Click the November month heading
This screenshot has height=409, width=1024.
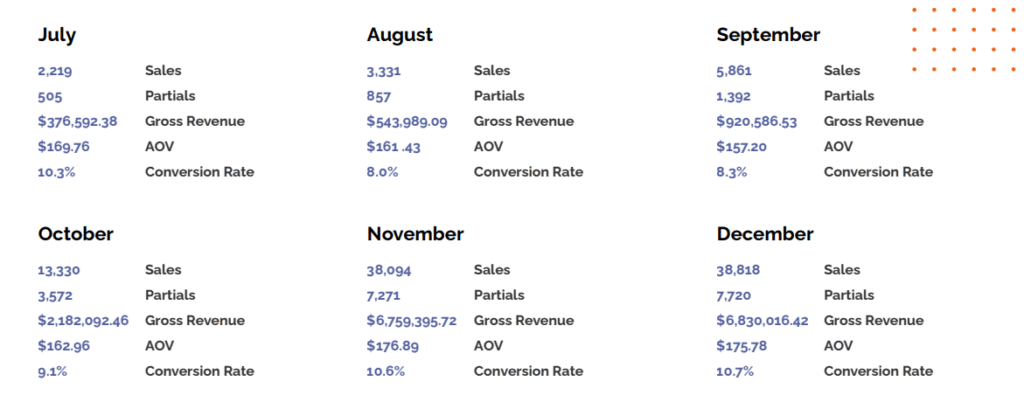(415, 234)
